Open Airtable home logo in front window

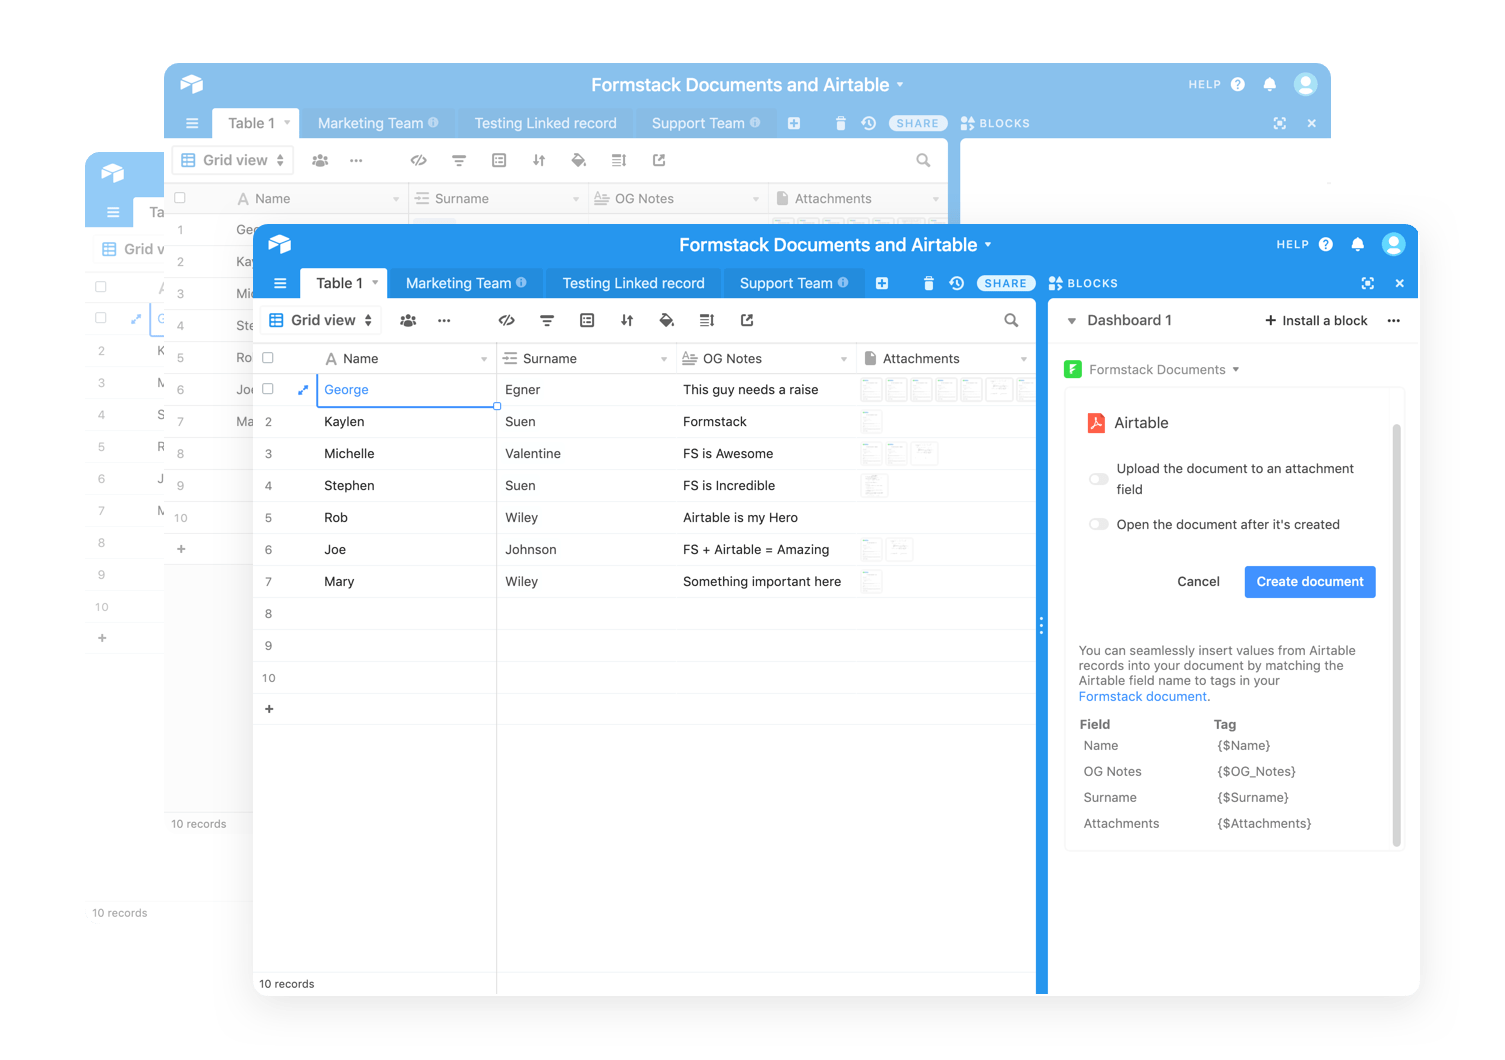280,244
